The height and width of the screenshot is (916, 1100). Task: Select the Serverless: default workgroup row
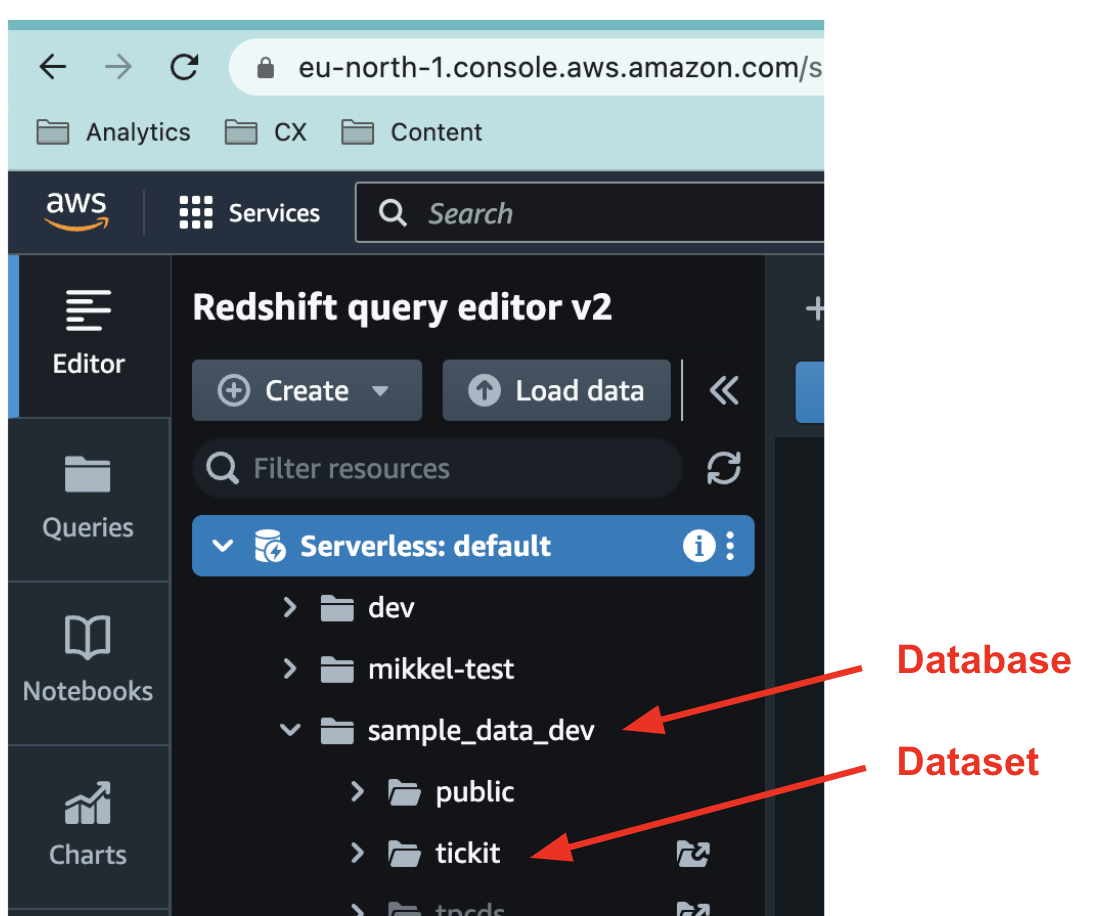tap(474, 546)
